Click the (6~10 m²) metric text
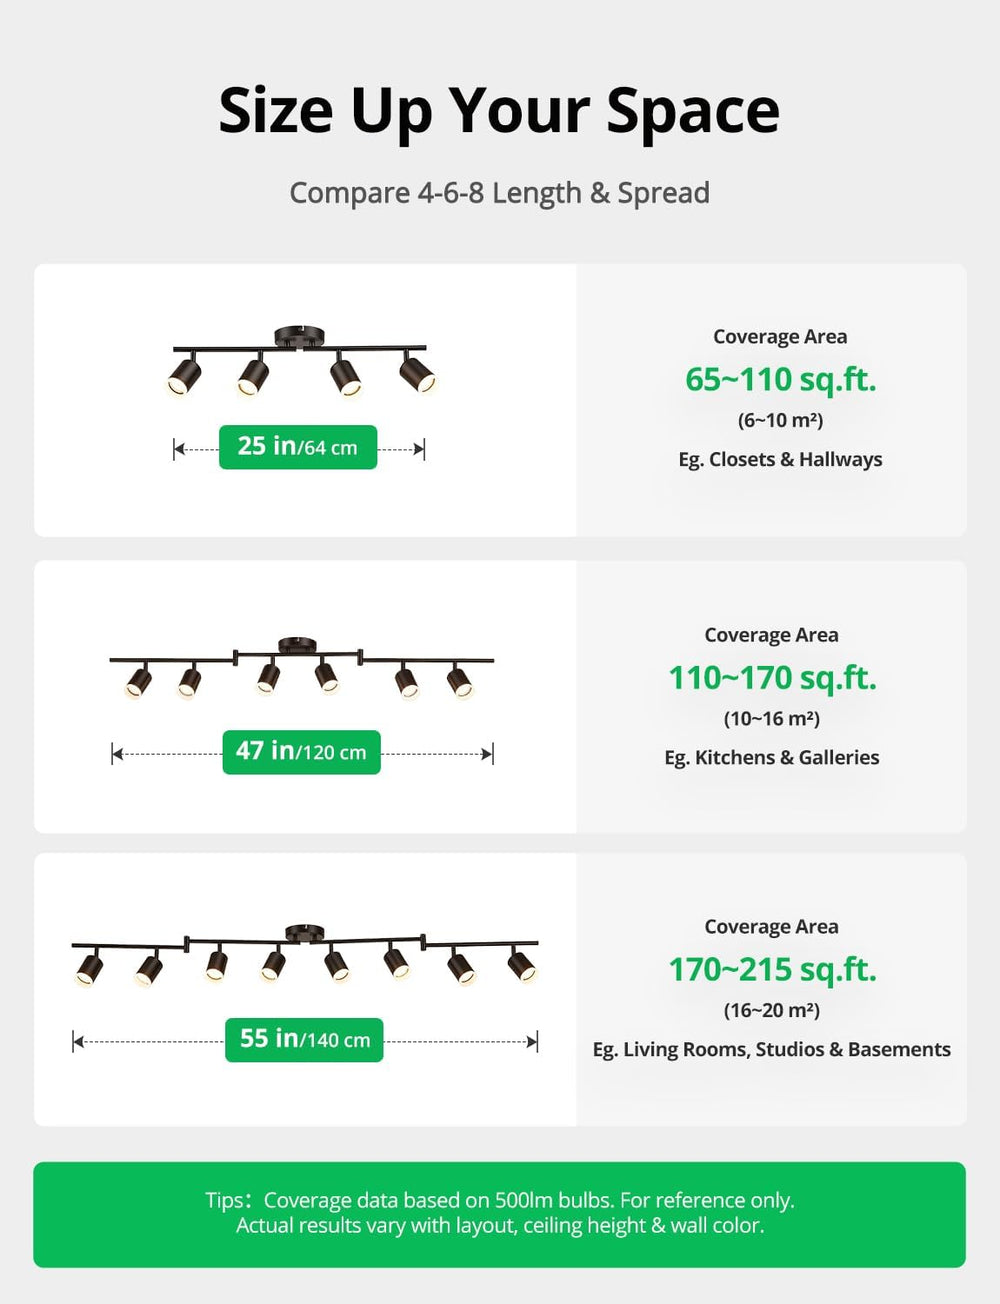The width and height of the screenshot is (1000, 1304). [780, 420]
